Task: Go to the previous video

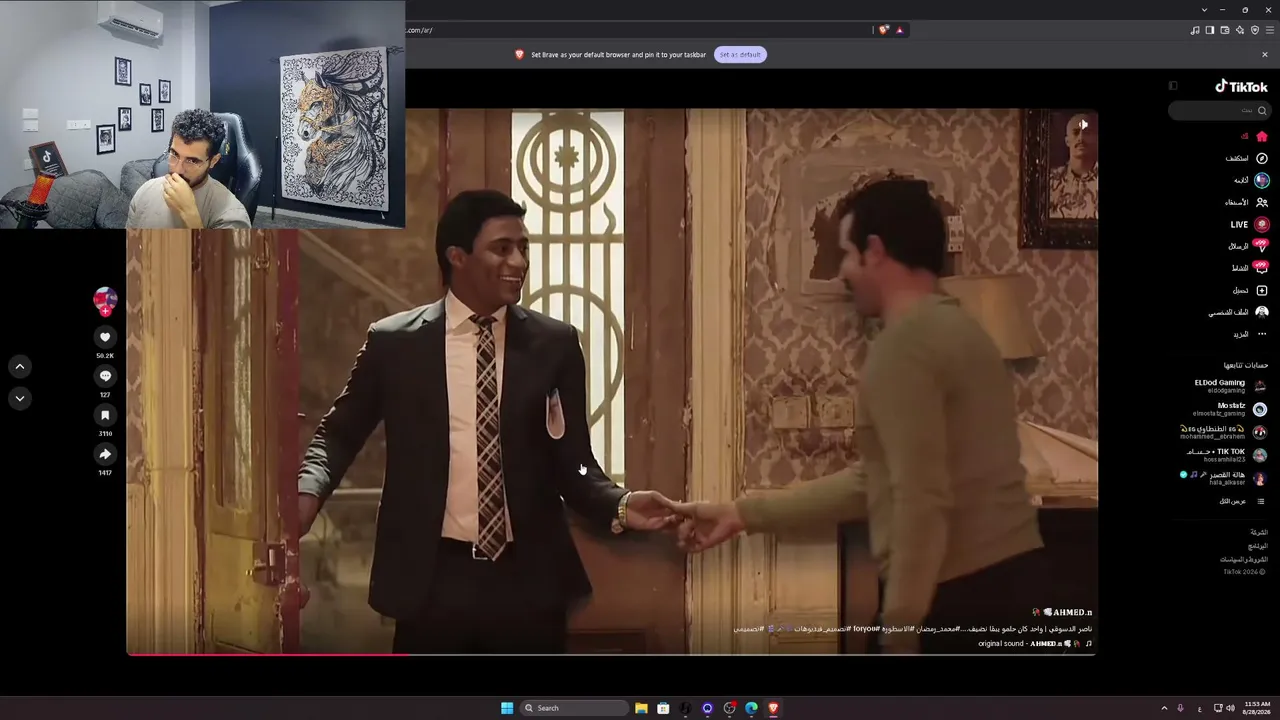Action: pos(19,367)
